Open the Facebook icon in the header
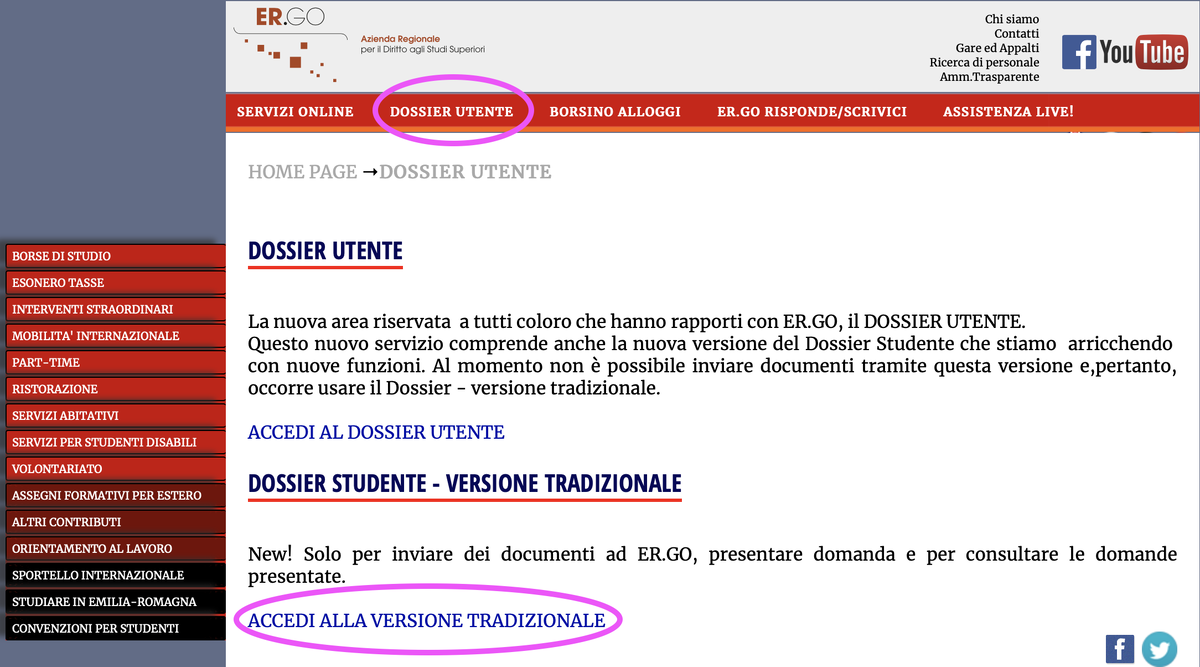Image resolution: width=1200 pixels, height=667 pixels. (x=1079, y=52)
